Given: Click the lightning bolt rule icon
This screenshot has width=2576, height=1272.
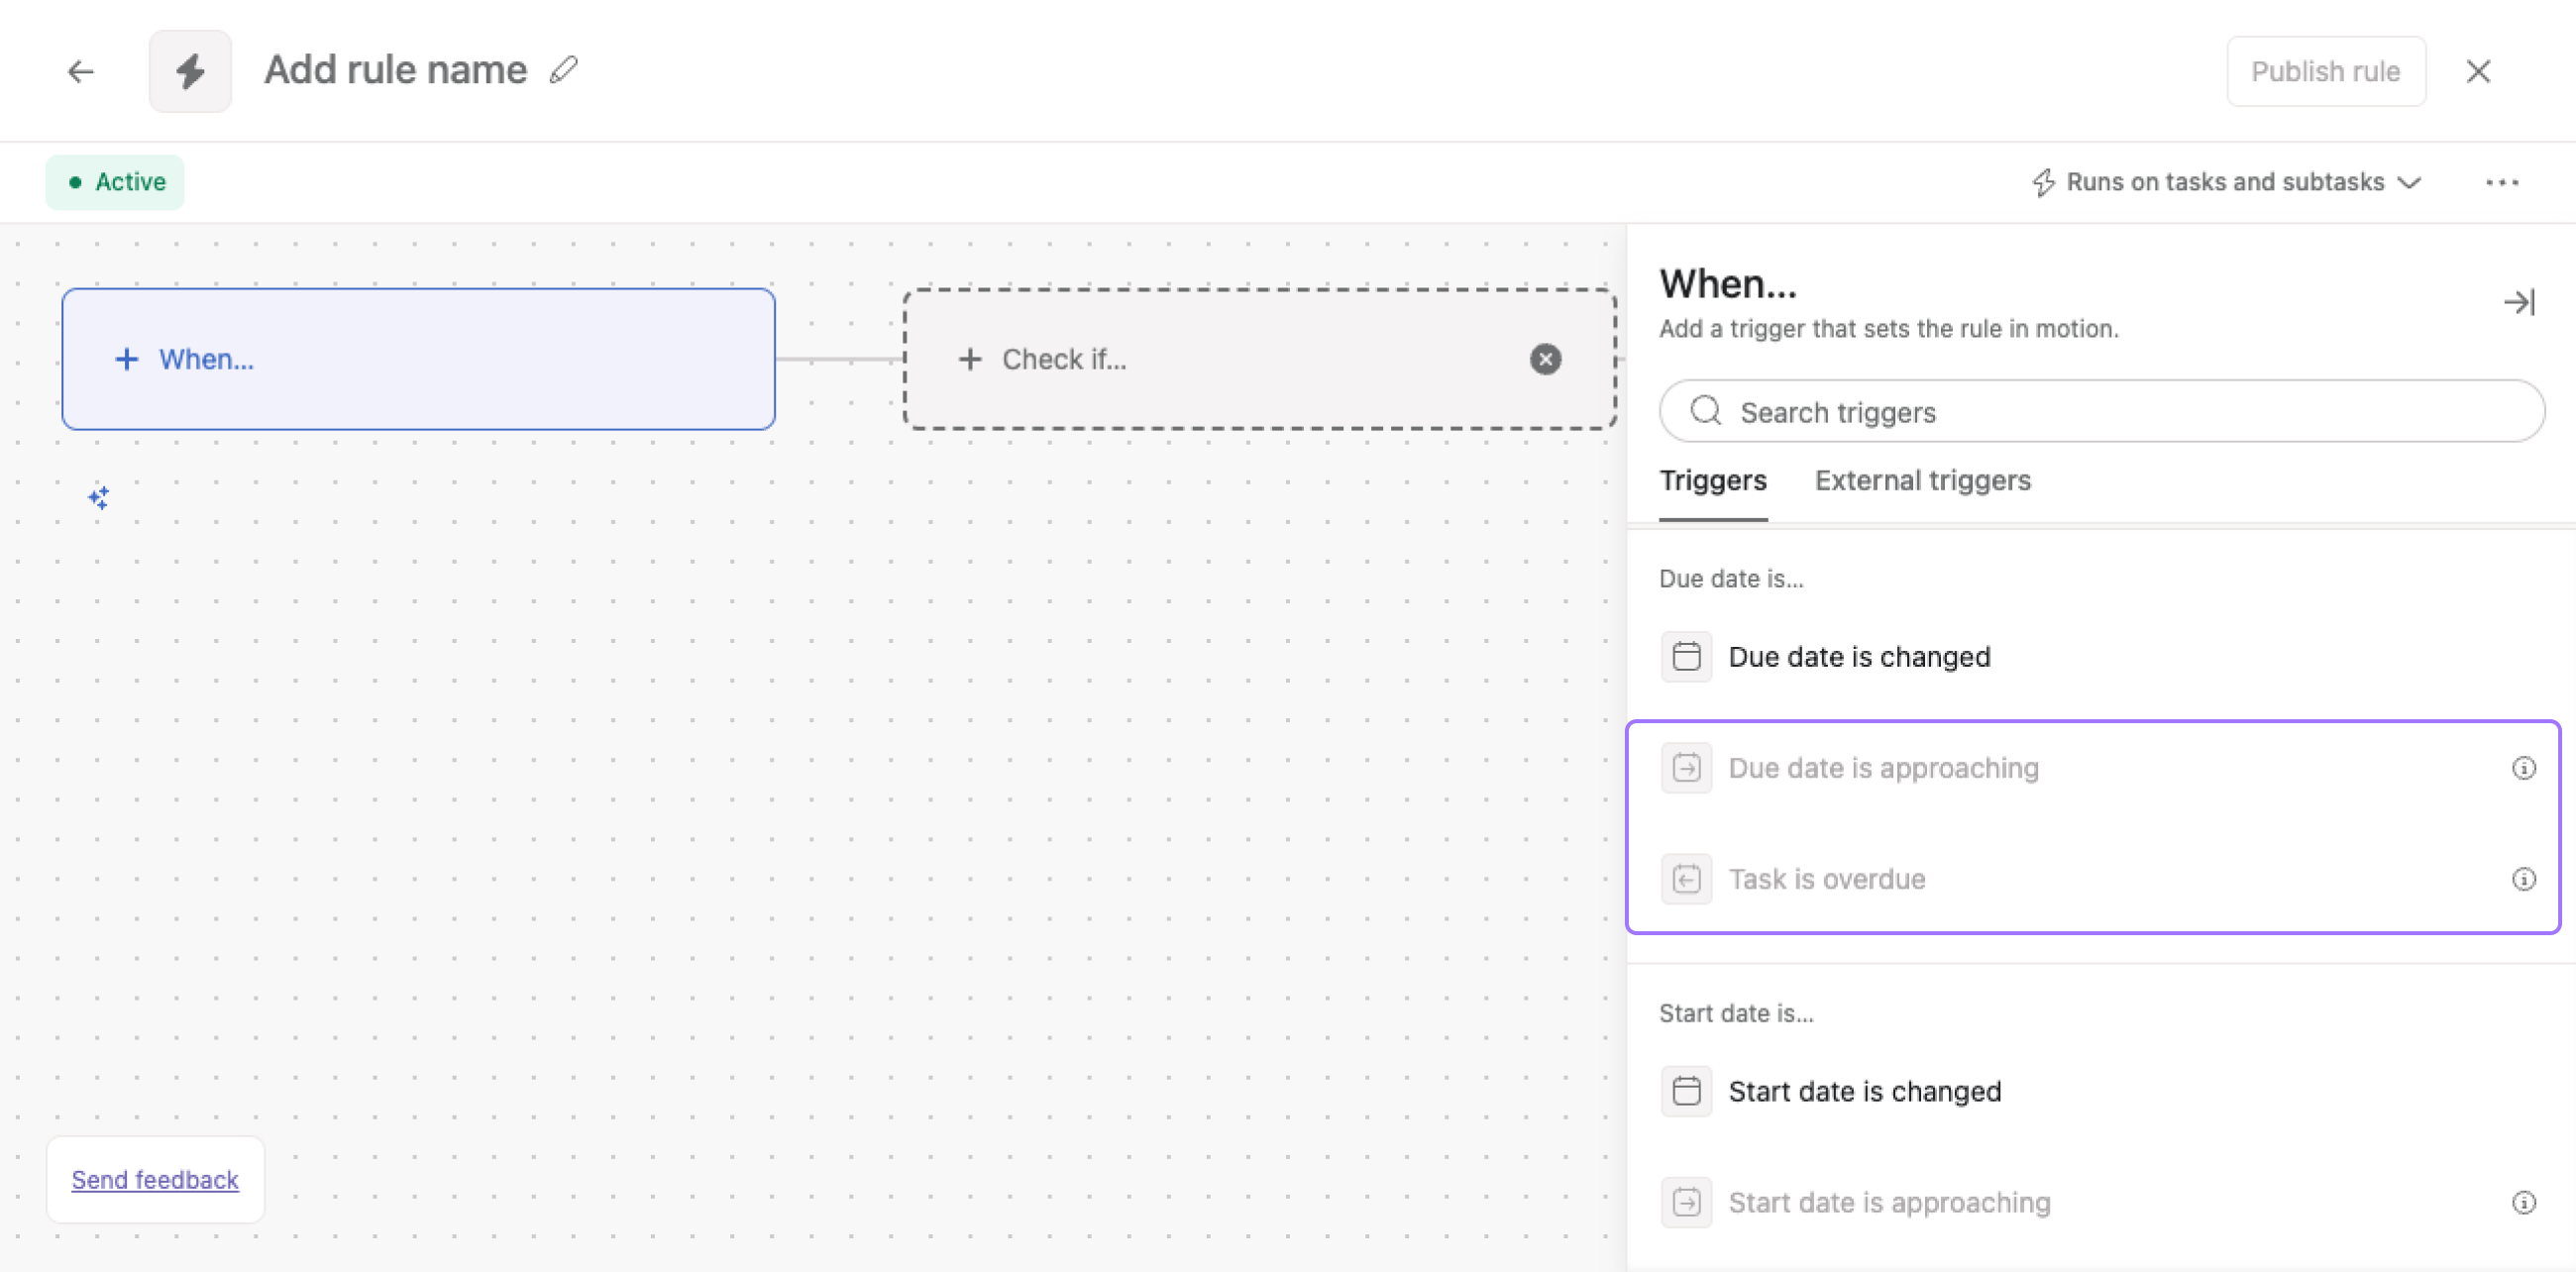Looking at the screenshot, I should (x=190, y=71).
